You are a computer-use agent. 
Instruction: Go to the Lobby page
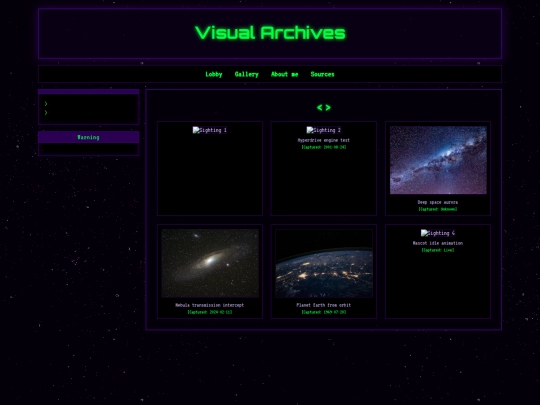(214, 74)
